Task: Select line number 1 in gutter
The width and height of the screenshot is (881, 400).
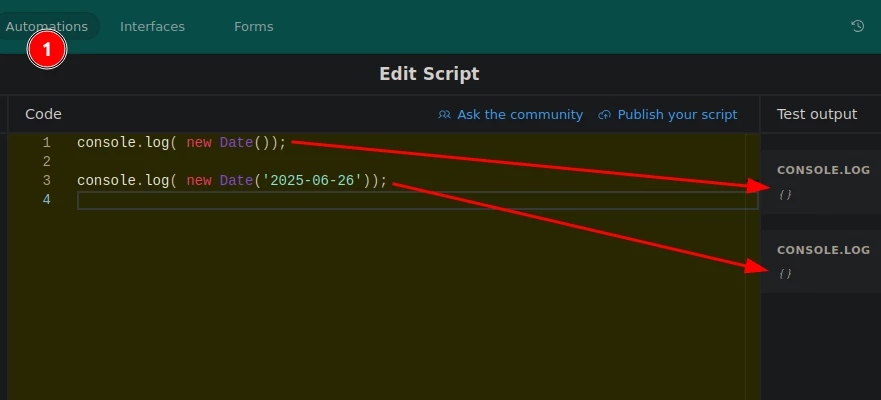Action: (47, 143)
